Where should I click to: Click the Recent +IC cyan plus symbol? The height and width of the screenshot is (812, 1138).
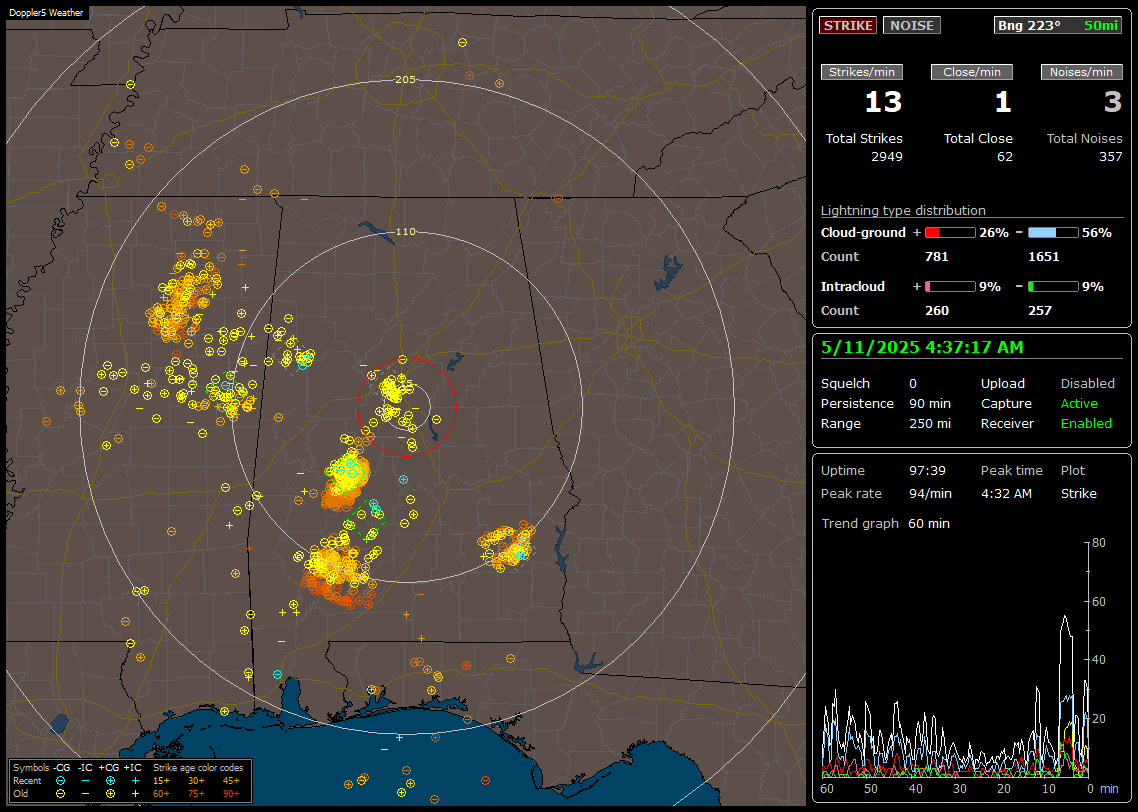(135, 781)
